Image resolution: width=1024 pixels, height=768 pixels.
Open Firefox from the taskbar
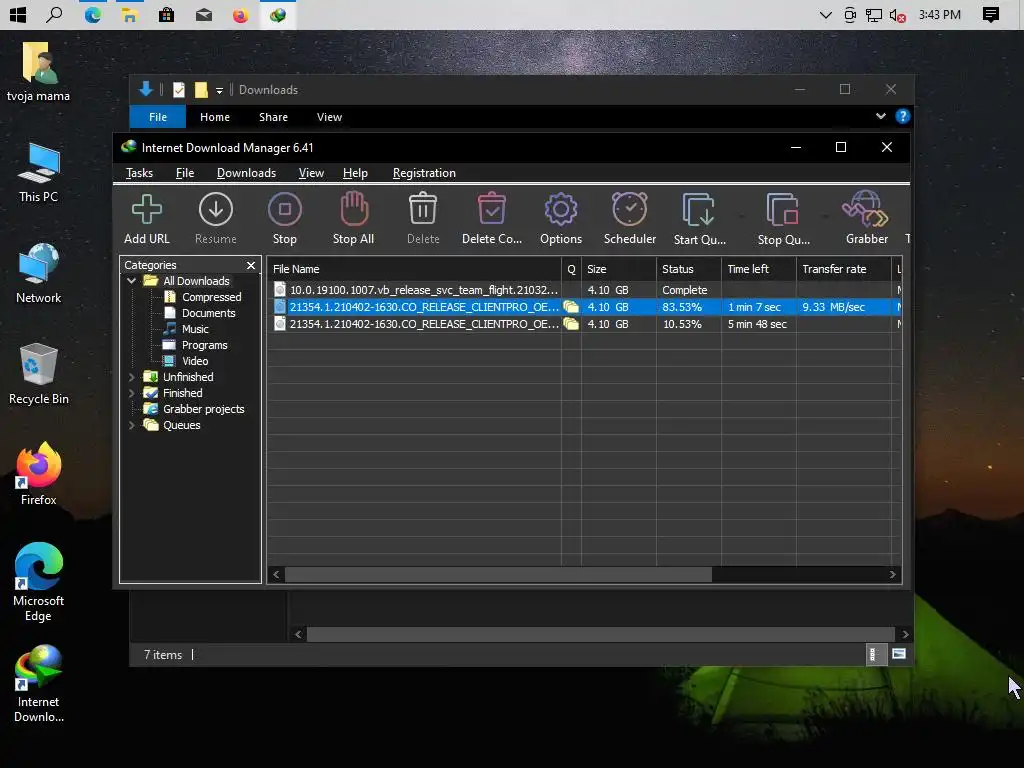point(240,14)
